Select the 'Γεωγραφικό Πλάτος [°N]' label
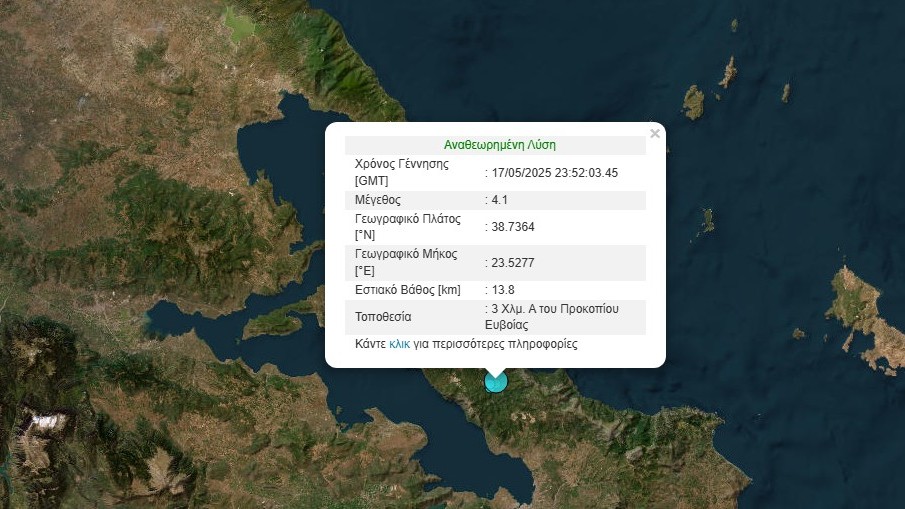Screen dimensions: 905x509 coord(407,227)
